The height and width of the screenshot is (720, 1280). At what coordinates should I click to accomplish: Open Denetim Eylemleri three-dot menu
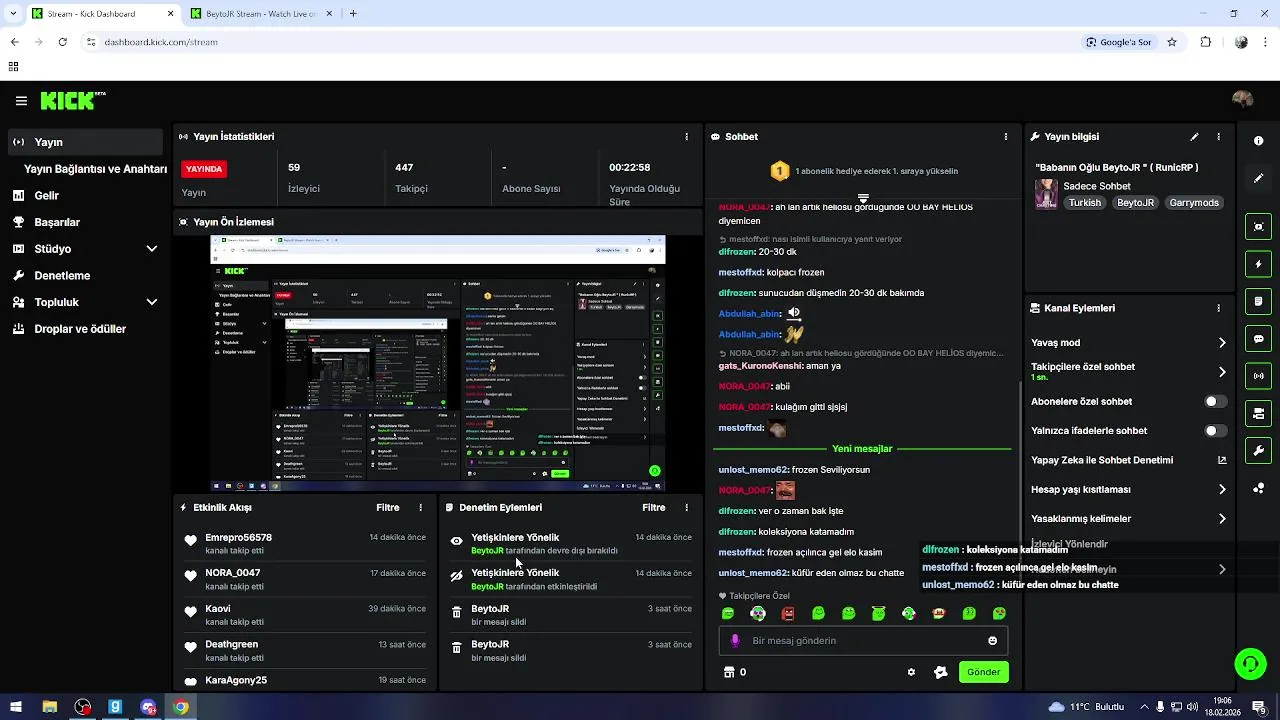(x=686, y=508)
